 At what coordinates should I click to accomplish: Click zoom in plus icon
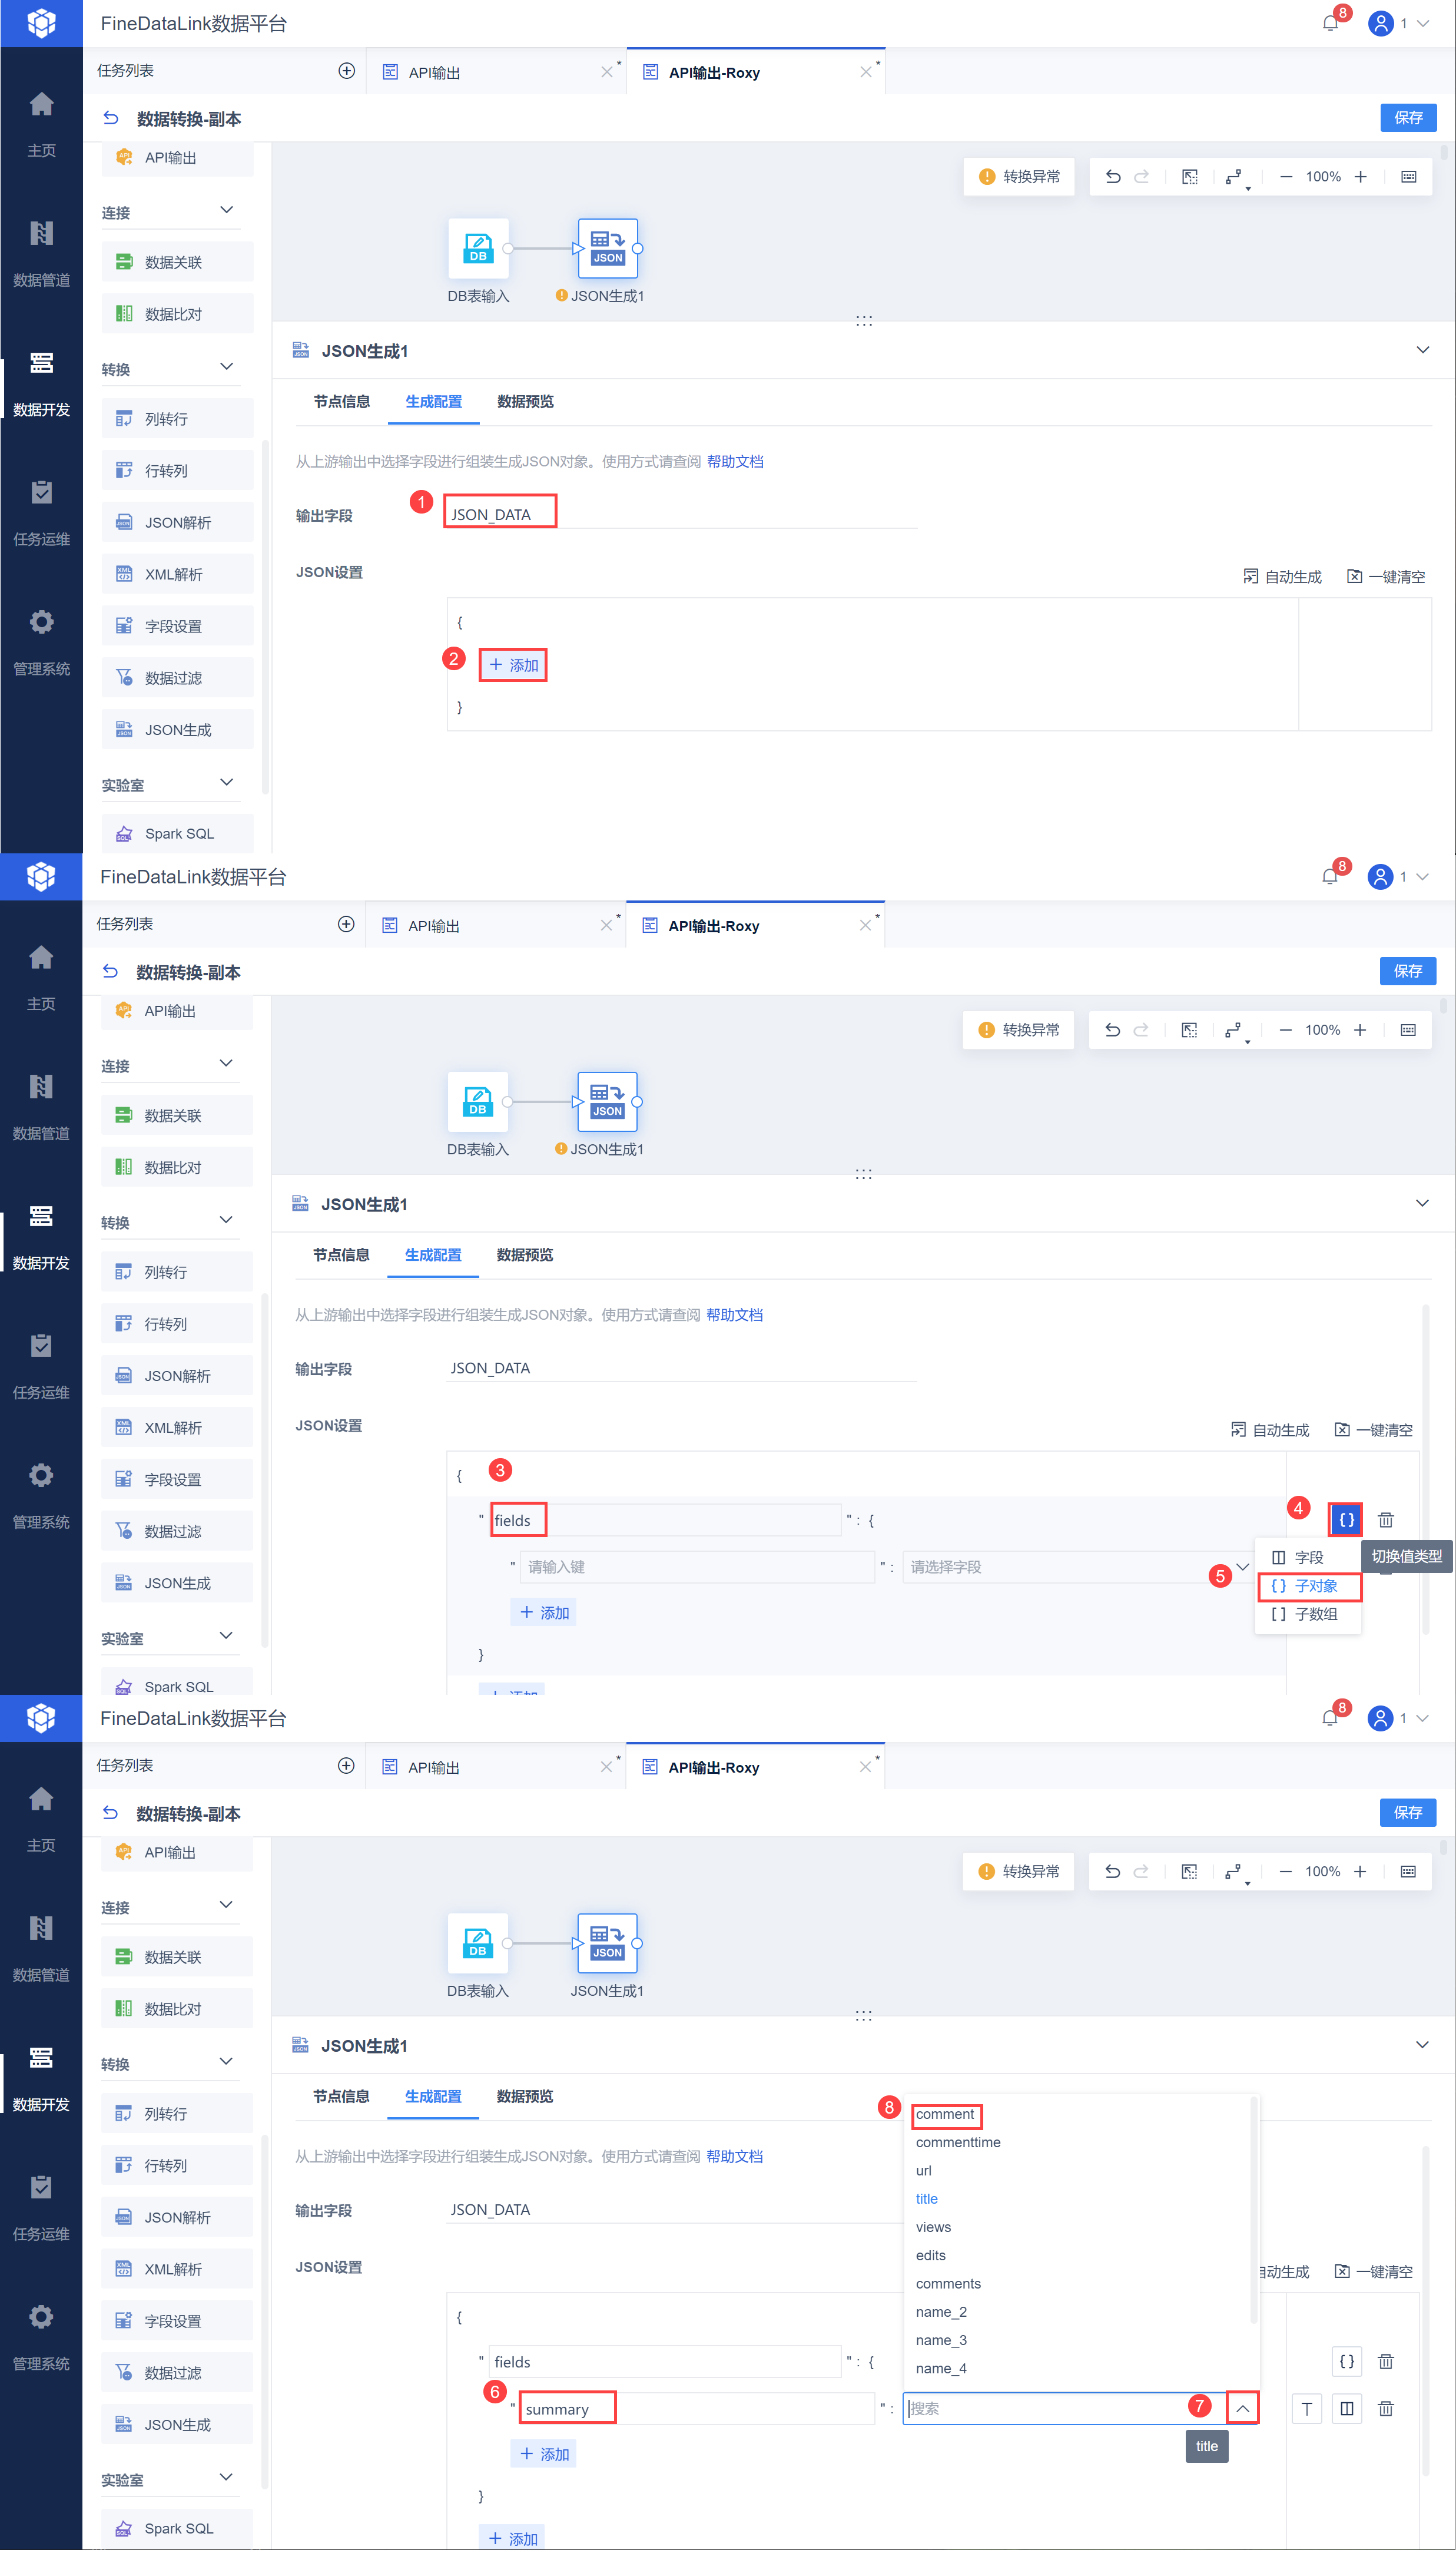(x=1360, y=177)
